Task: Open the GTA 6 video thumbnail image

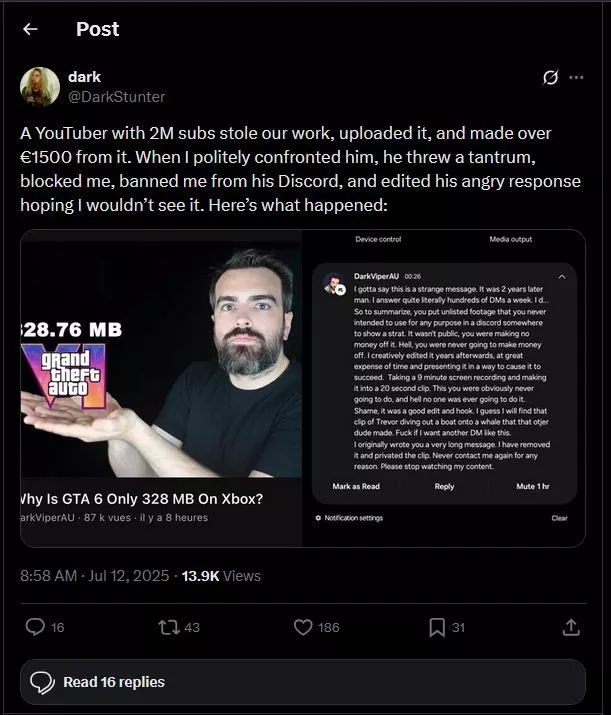Action: pos(161,388)
